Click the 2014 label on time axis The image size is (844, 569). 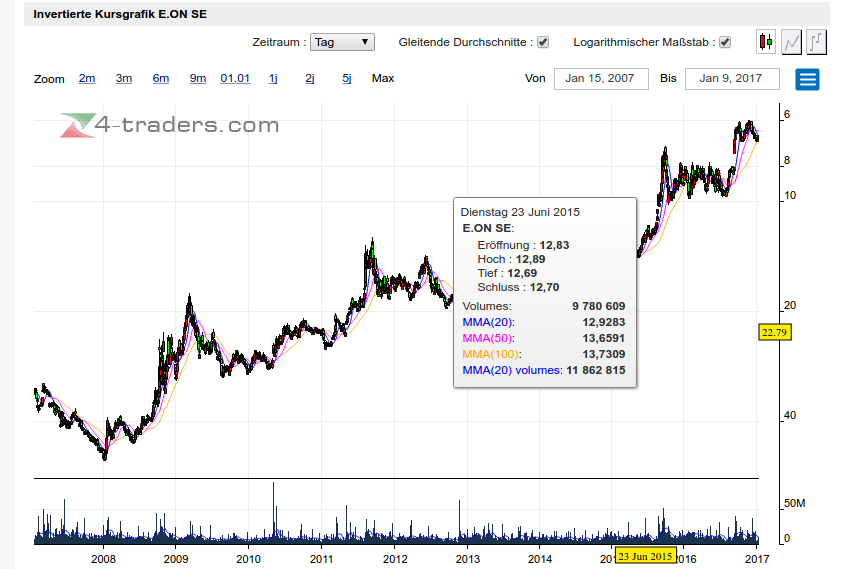540,559
